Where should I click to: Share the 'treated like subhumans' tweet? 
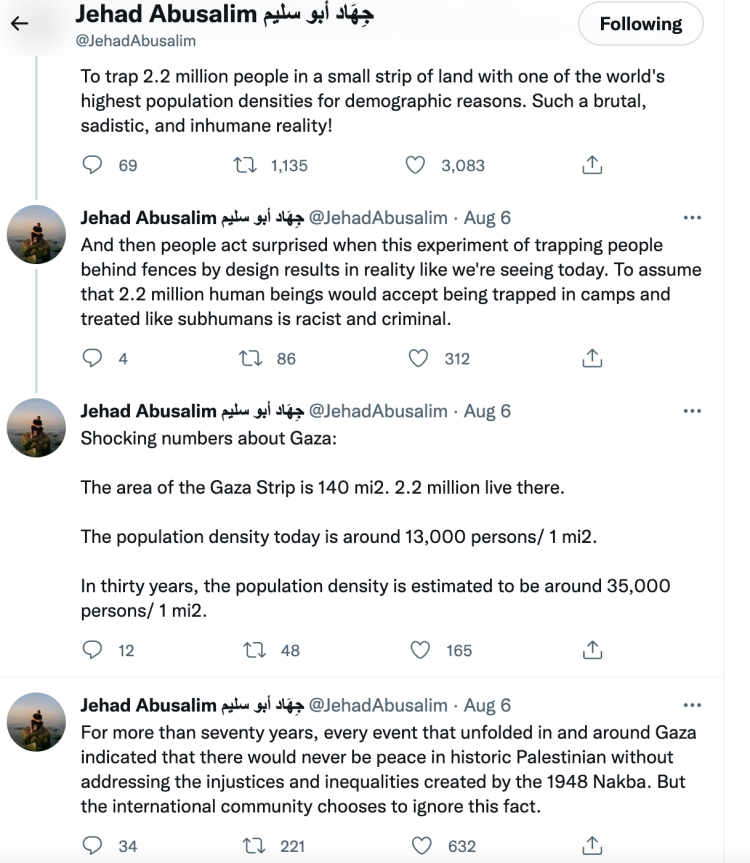[x=592, y=358]
